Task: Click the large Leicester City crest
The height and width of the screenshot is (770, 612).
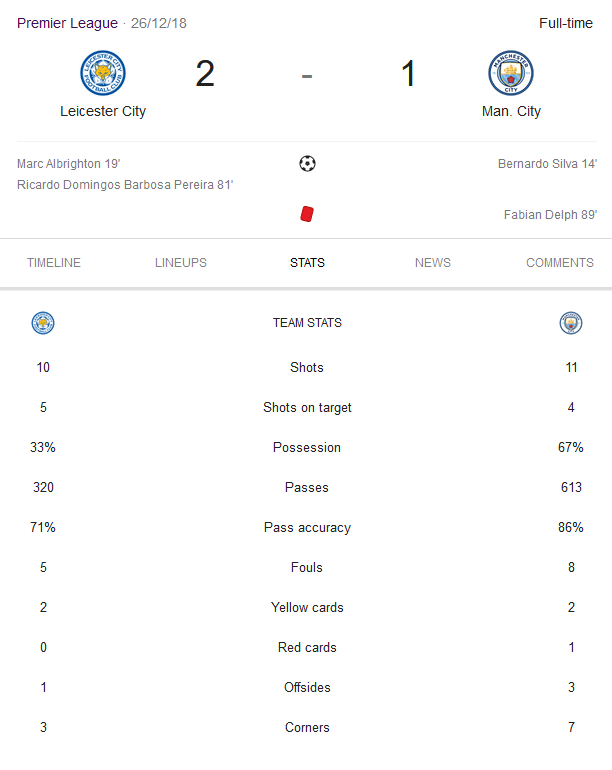Action: [x=103, y=73]
